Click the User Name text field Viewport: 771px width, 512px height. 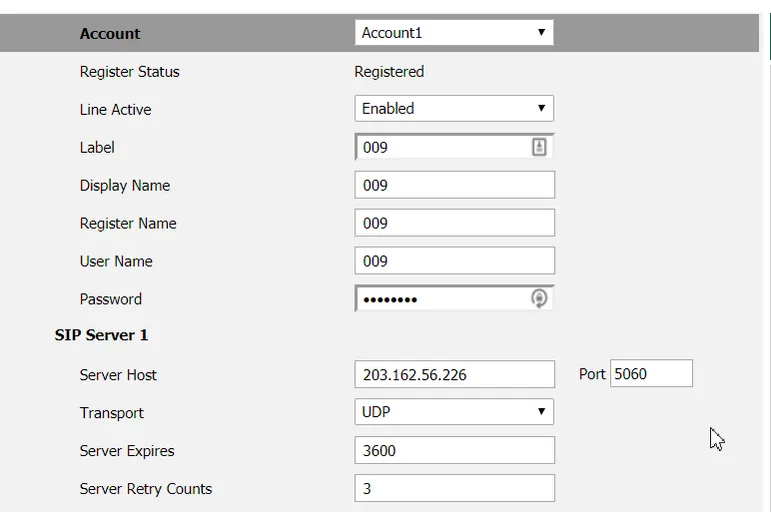coord(454,261)
